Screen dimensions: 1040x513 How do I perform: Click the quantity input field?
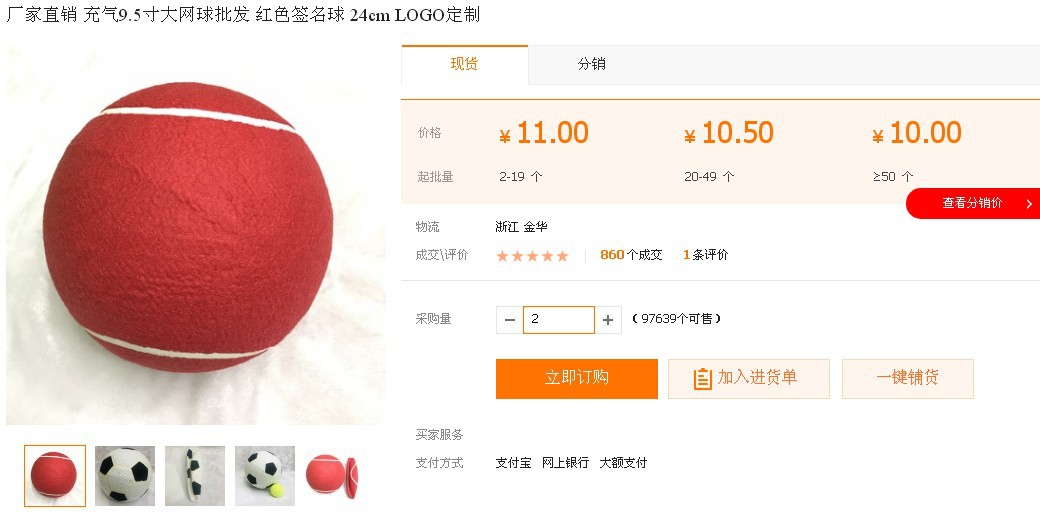(558, 320)
